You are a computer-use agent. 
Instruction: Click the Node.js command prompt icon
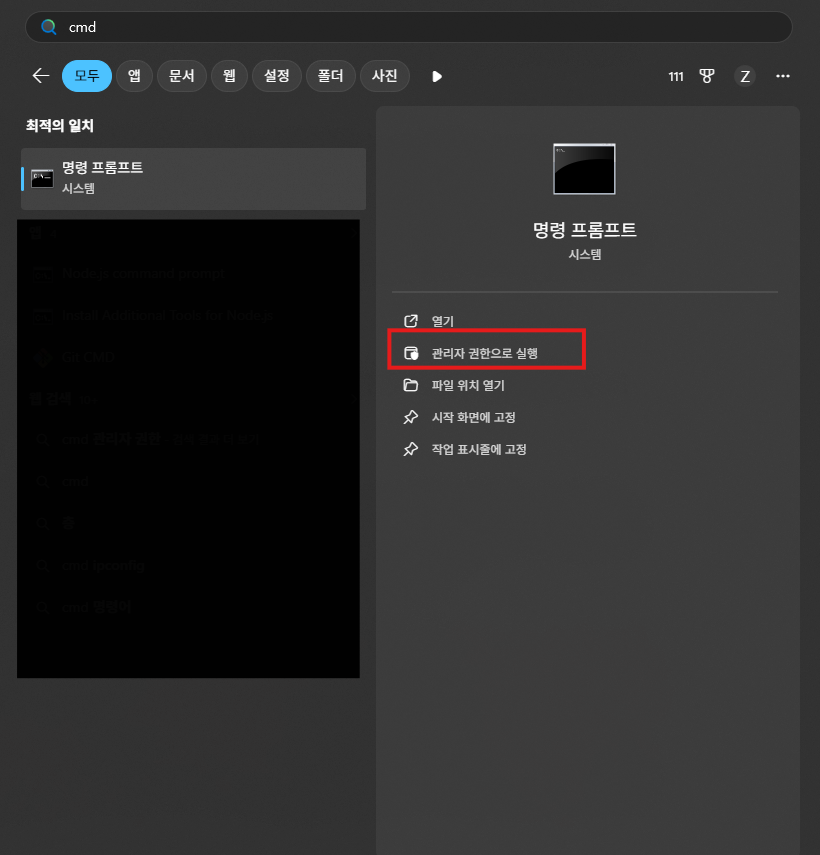click(43, 274)
